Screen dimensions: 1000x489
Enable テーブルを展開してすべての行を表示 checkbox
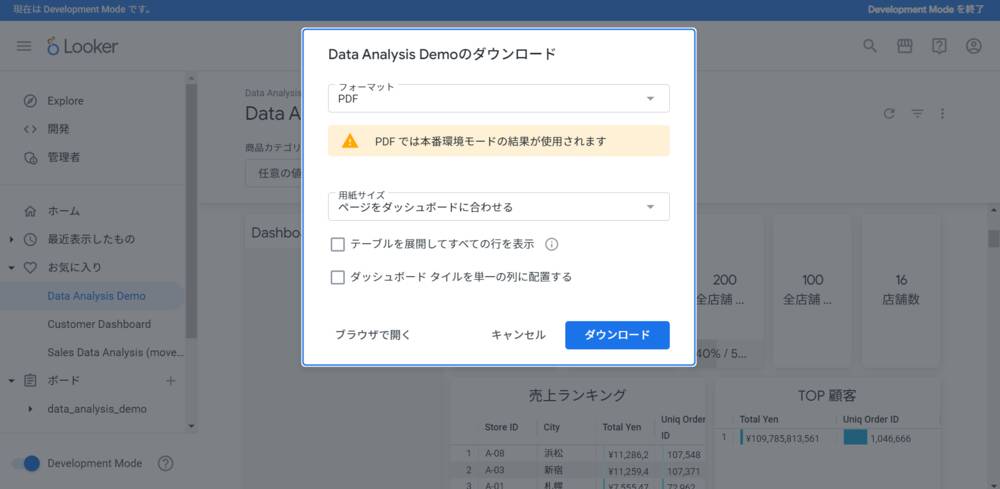[x=337, y=244]
